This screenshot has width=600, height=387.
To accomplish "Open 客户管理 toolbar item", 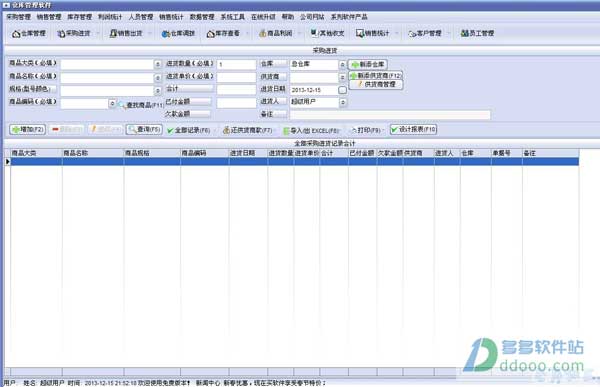I will click(425, 34).
